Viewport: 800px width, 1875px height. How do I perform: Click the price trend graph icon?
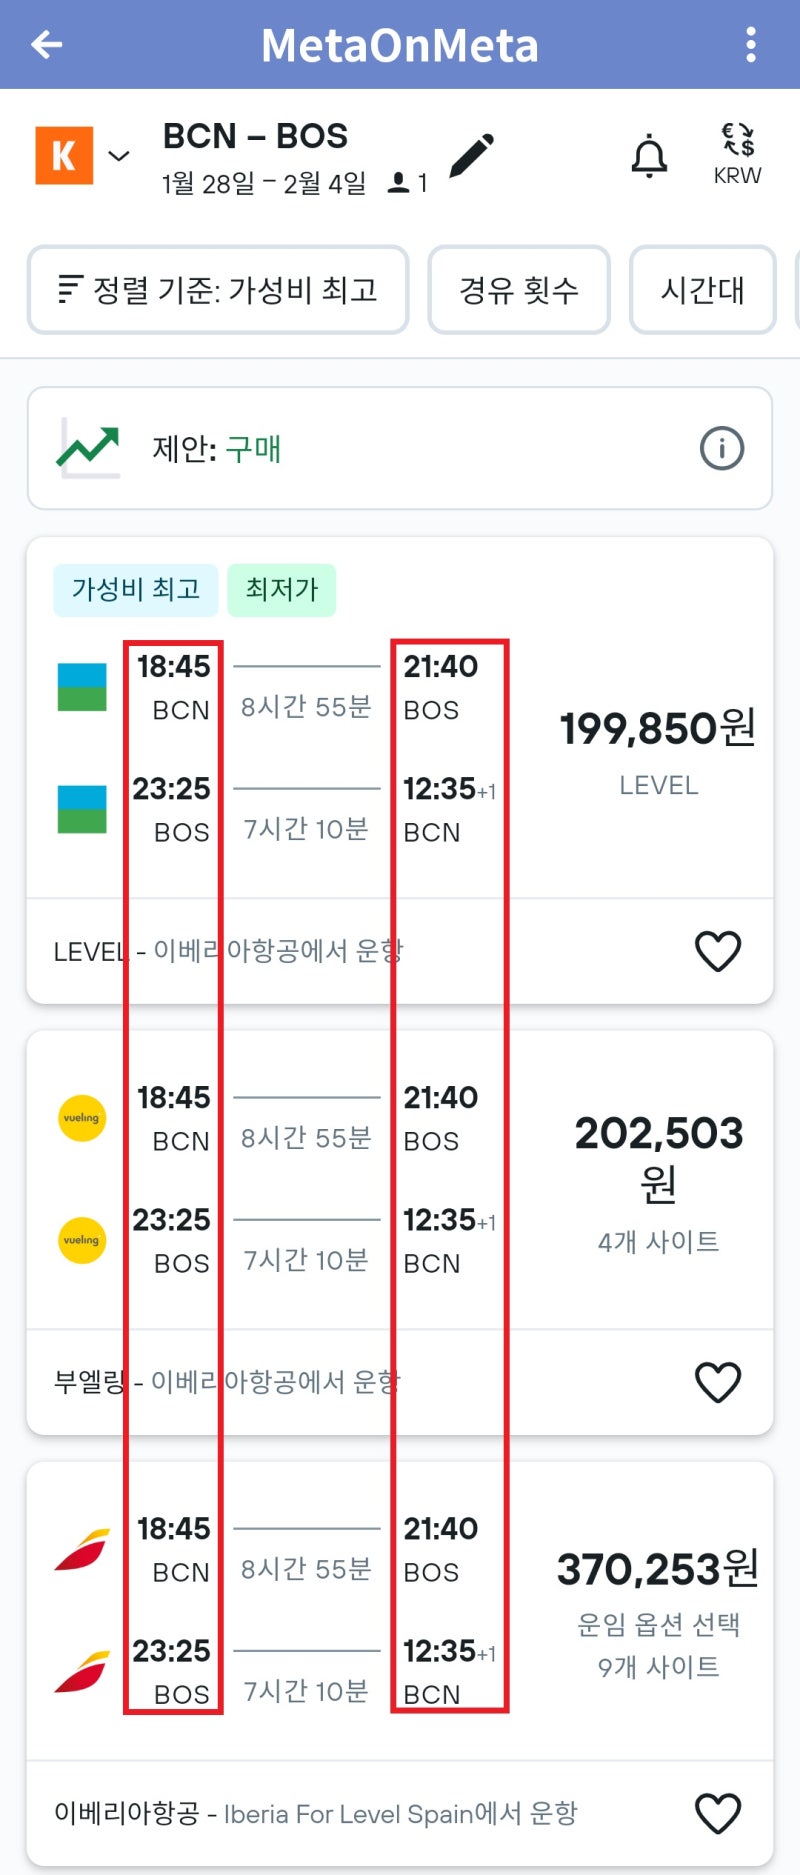88,447
